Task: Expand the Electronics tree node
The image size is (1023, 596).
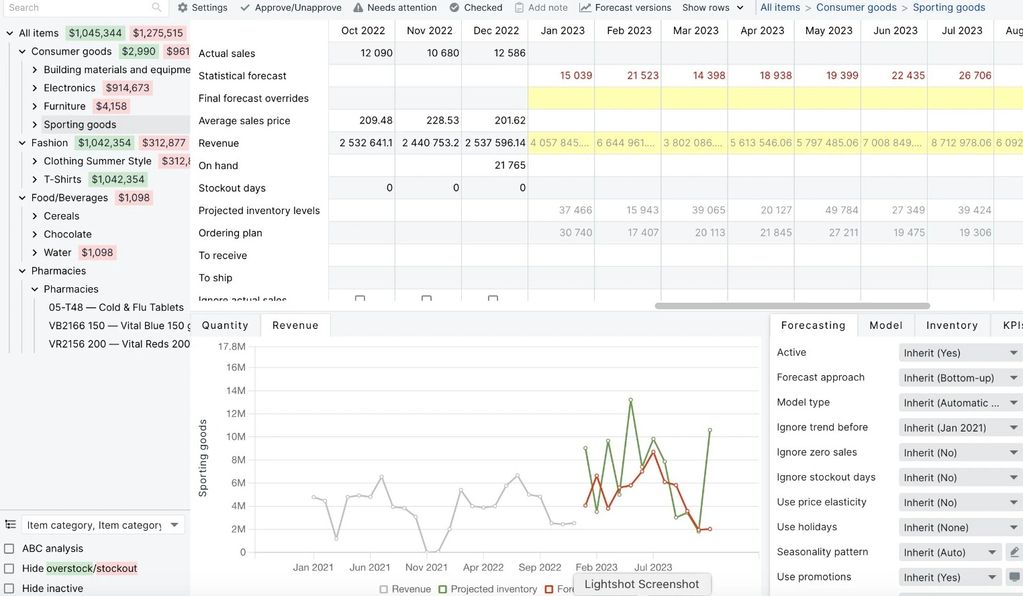Action: pyautogui.click(x=35, y=88)
